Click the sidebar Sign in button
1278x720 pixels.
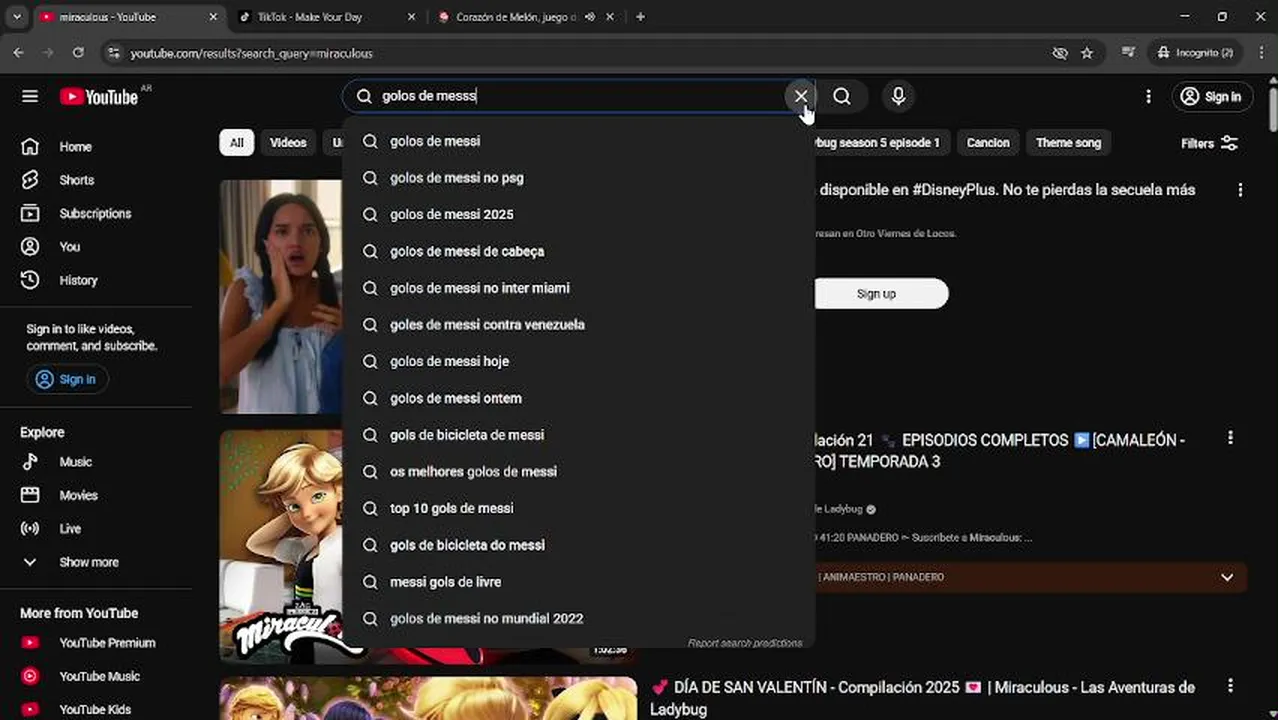click(x=67, y=379)
